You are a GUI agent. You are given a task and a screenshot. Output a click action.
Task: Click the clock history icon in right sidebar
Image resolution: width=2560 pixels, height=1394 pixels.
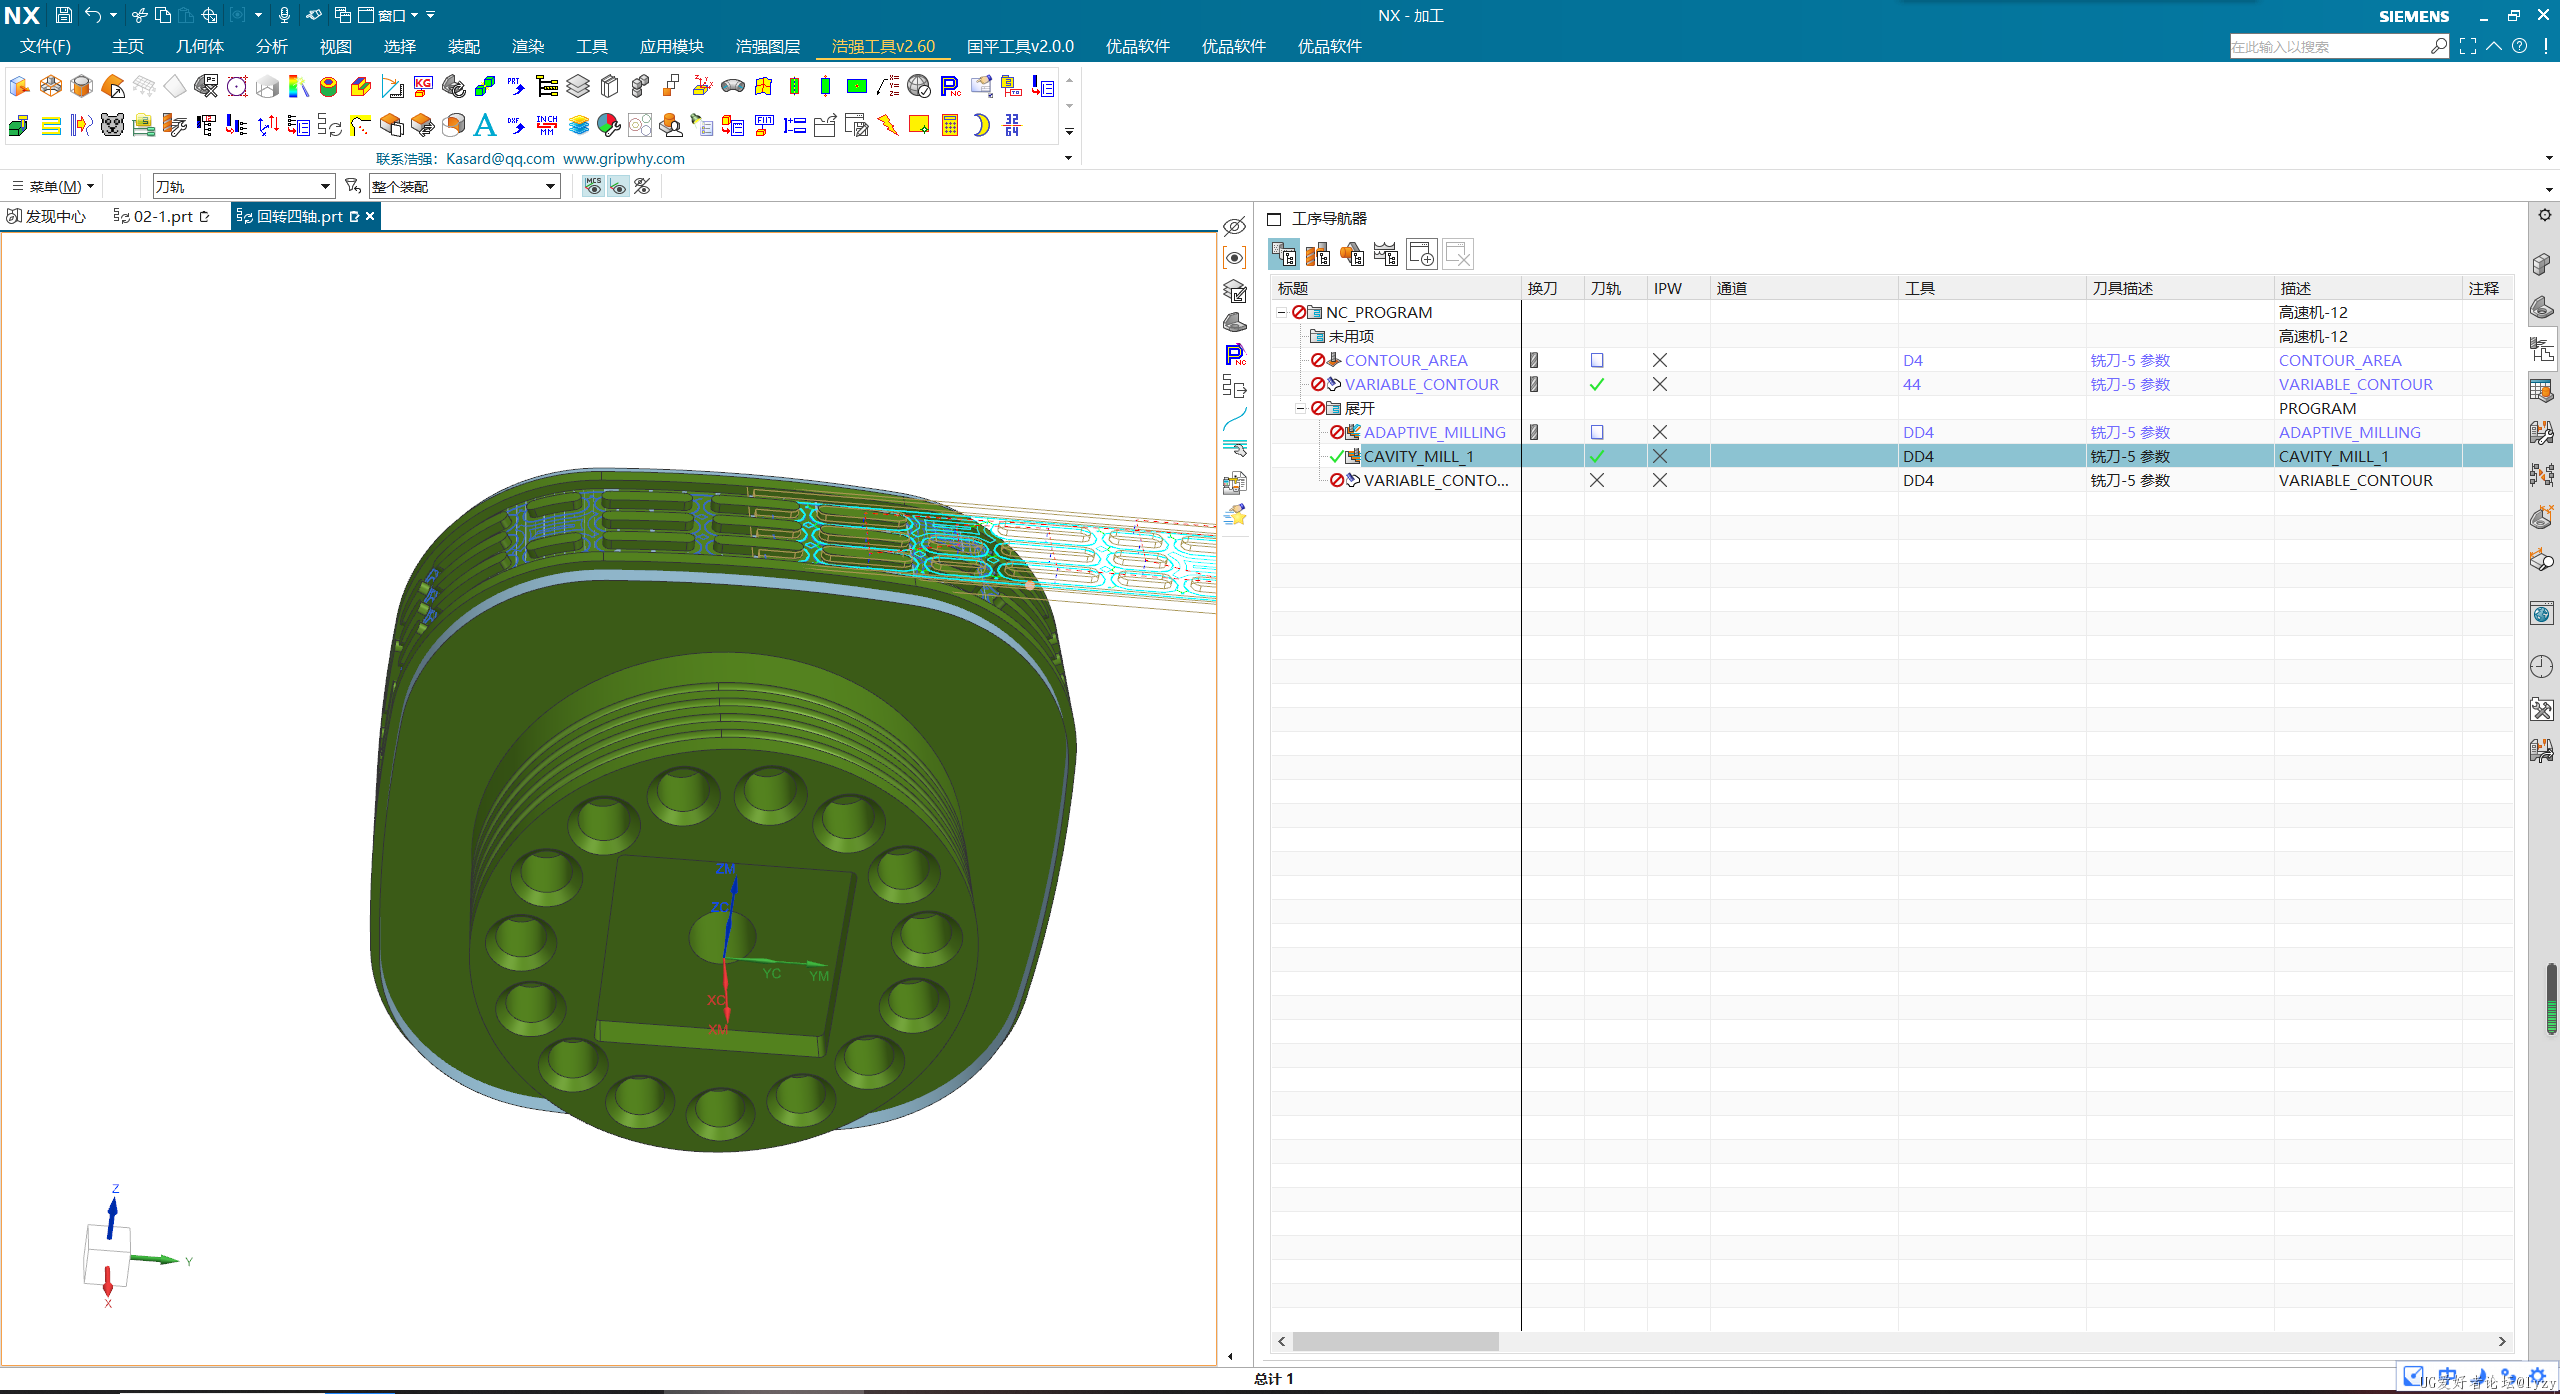2542,667
